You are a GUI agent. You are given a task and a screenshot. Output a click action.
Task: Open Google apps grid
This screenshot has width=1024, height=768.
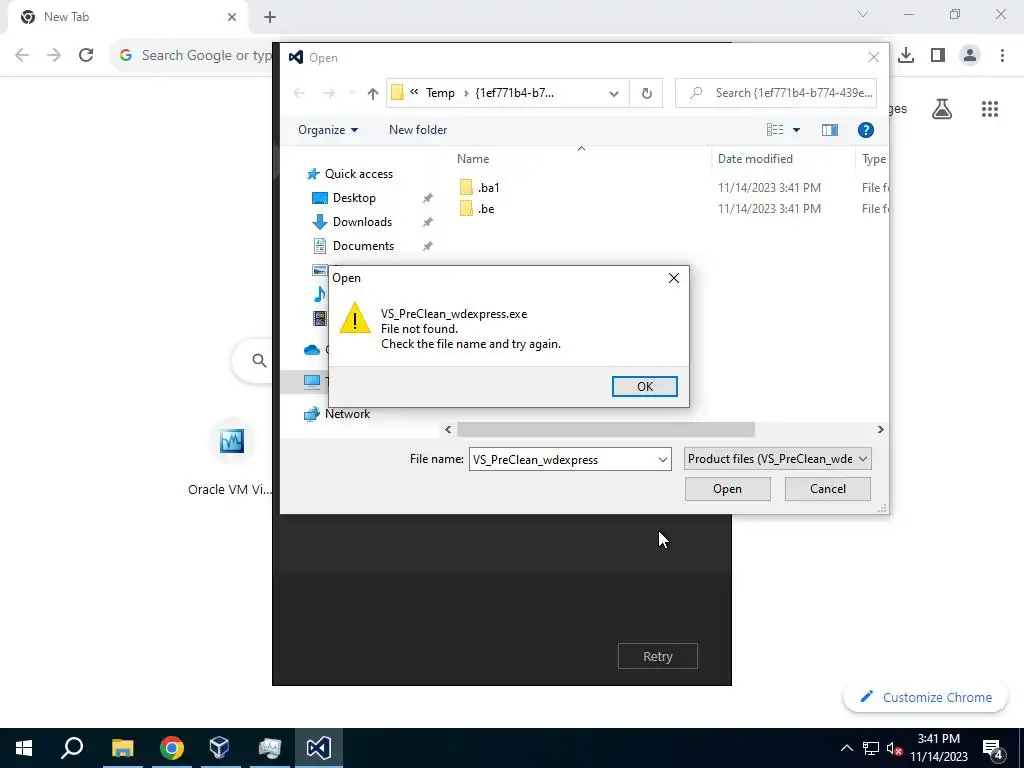coord(990,109)
